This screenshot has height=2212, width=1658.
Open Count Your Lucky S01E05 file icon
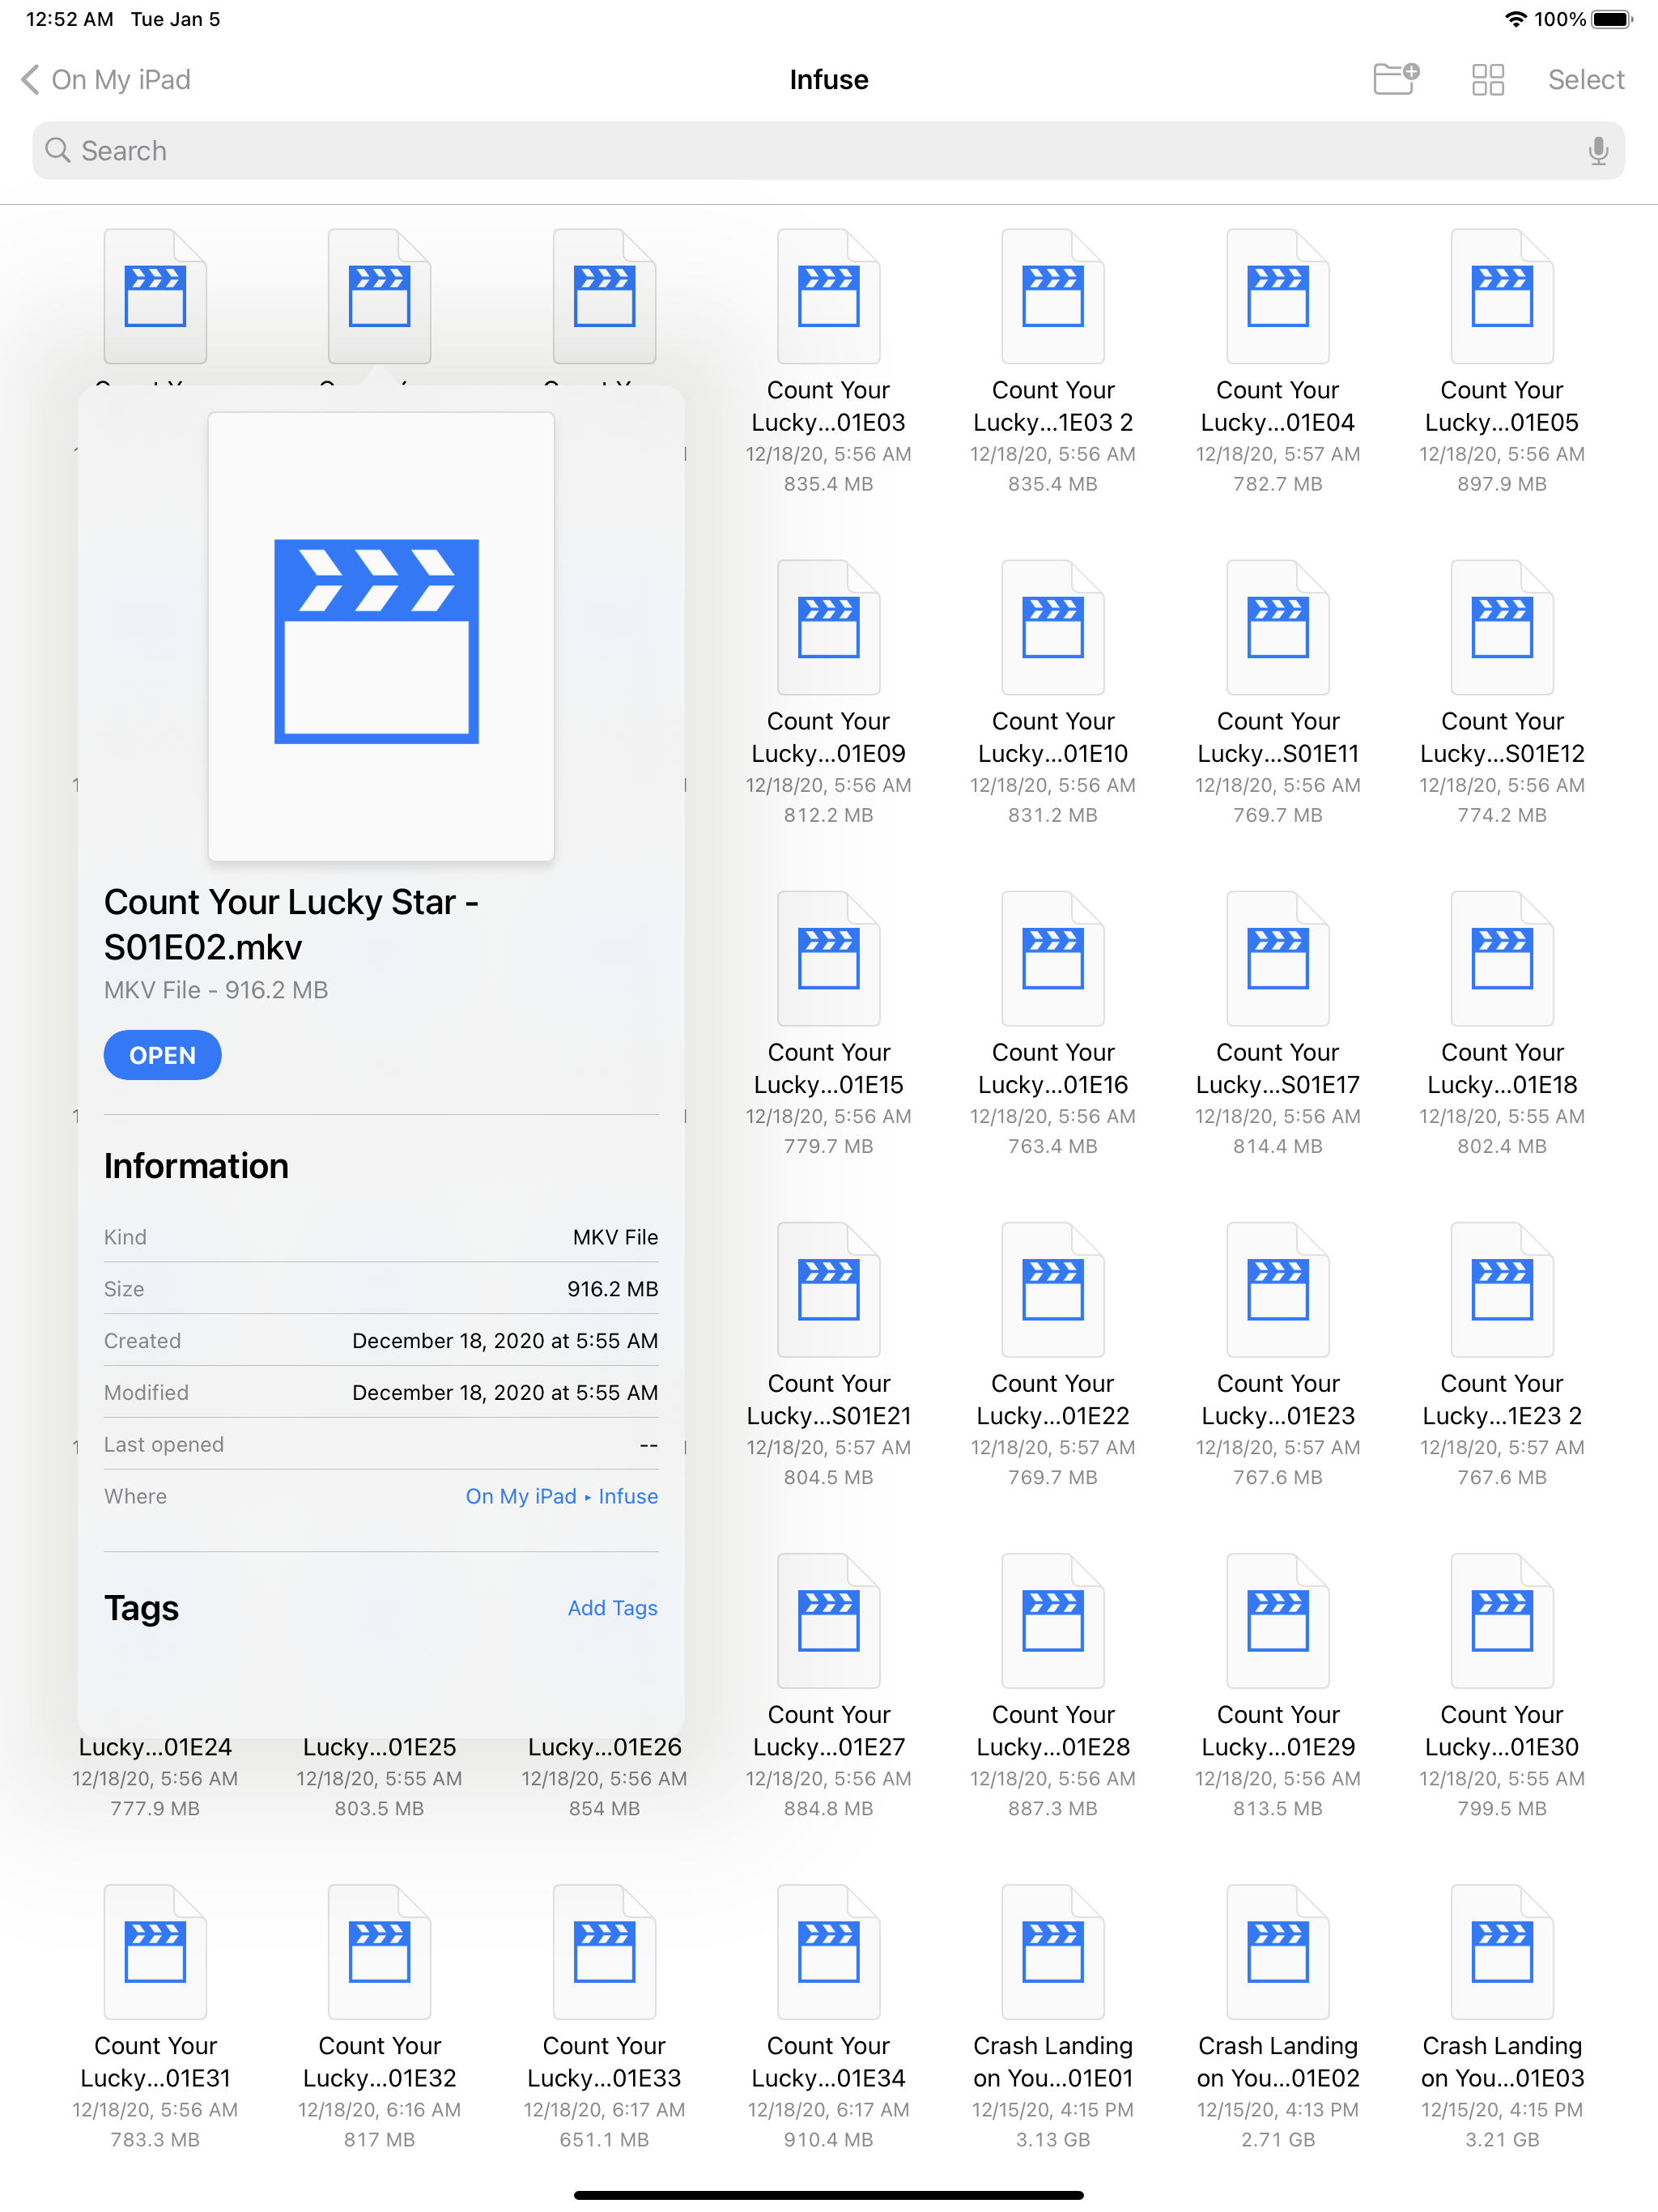pos(1501,297)
